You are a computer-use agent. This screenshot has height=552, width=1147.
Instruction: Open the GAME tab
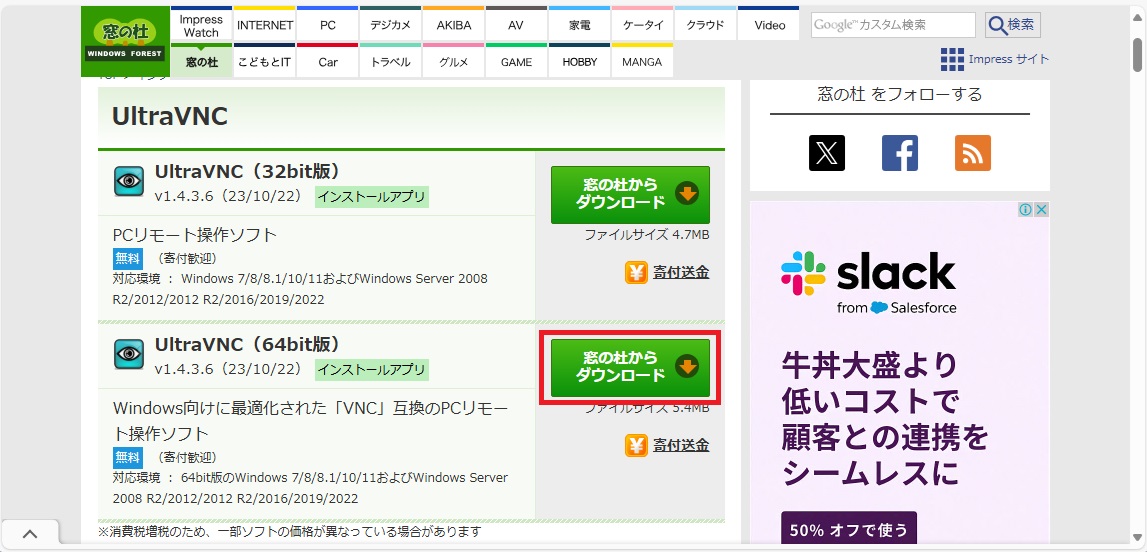(x=516, y=61)
